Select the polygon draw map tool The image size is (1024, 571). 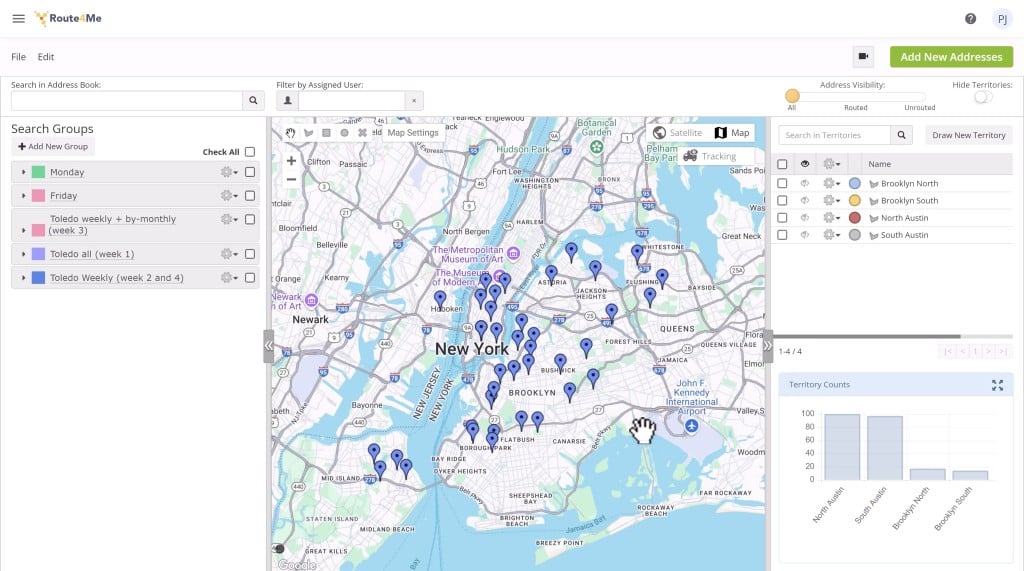point(309,133)
